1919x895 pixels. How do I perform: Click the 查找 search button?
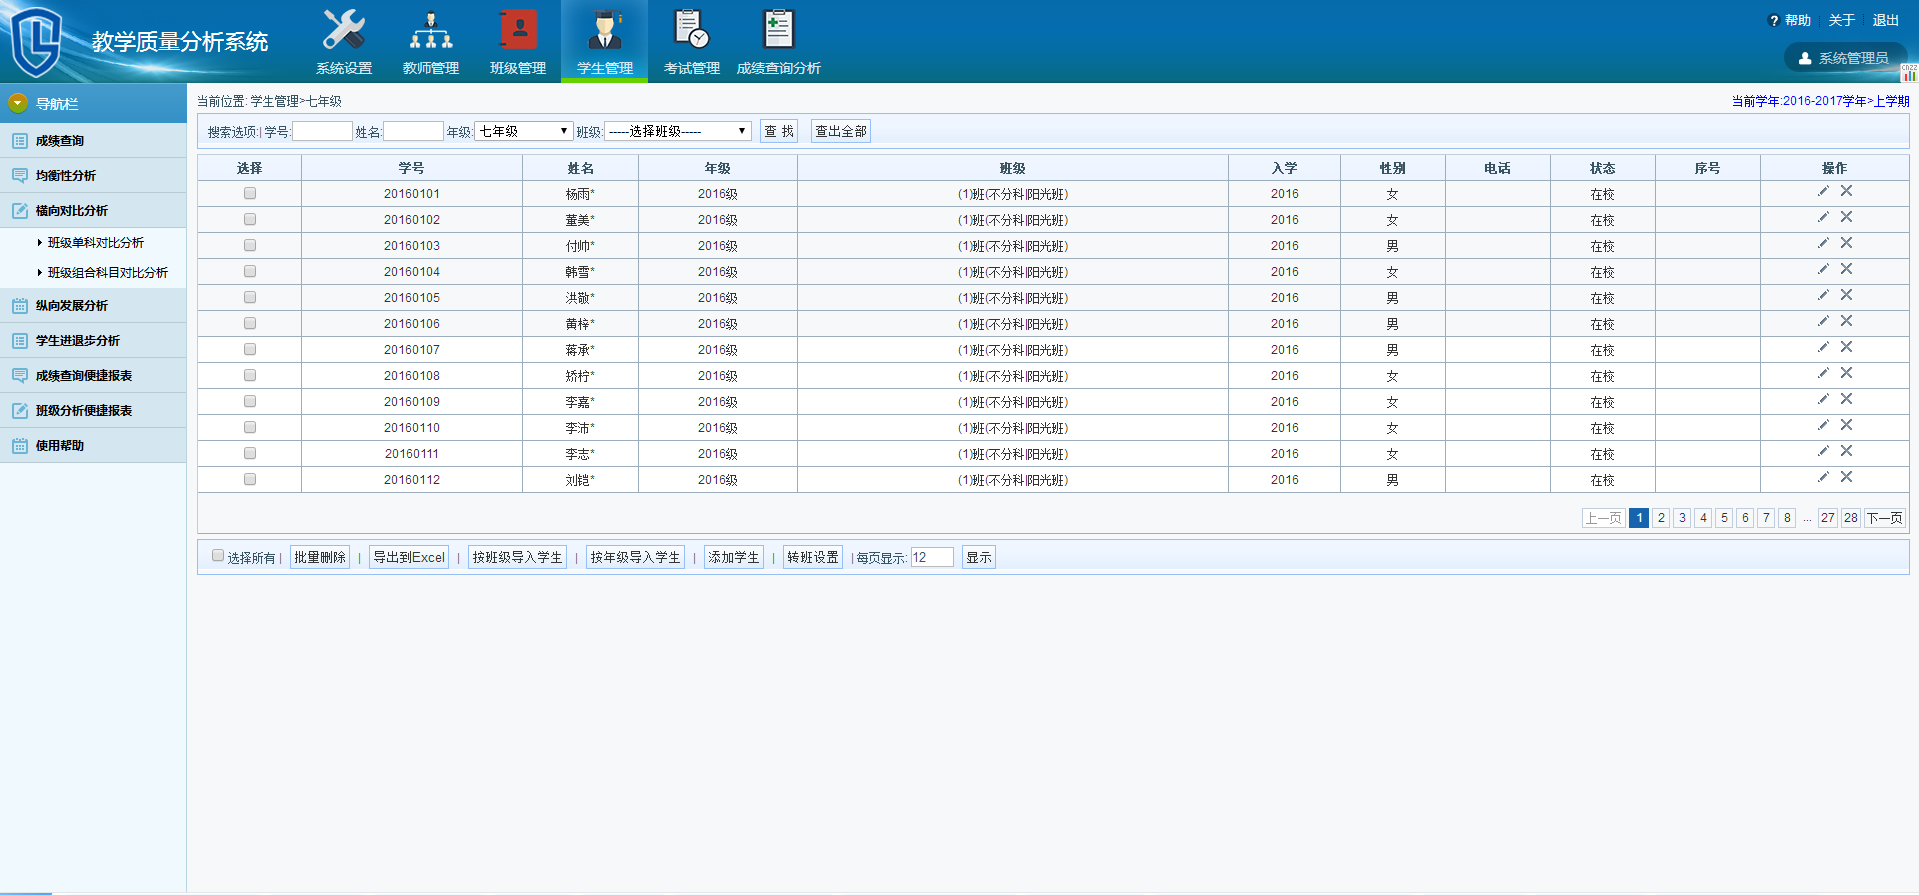click(x=779, y=131)
